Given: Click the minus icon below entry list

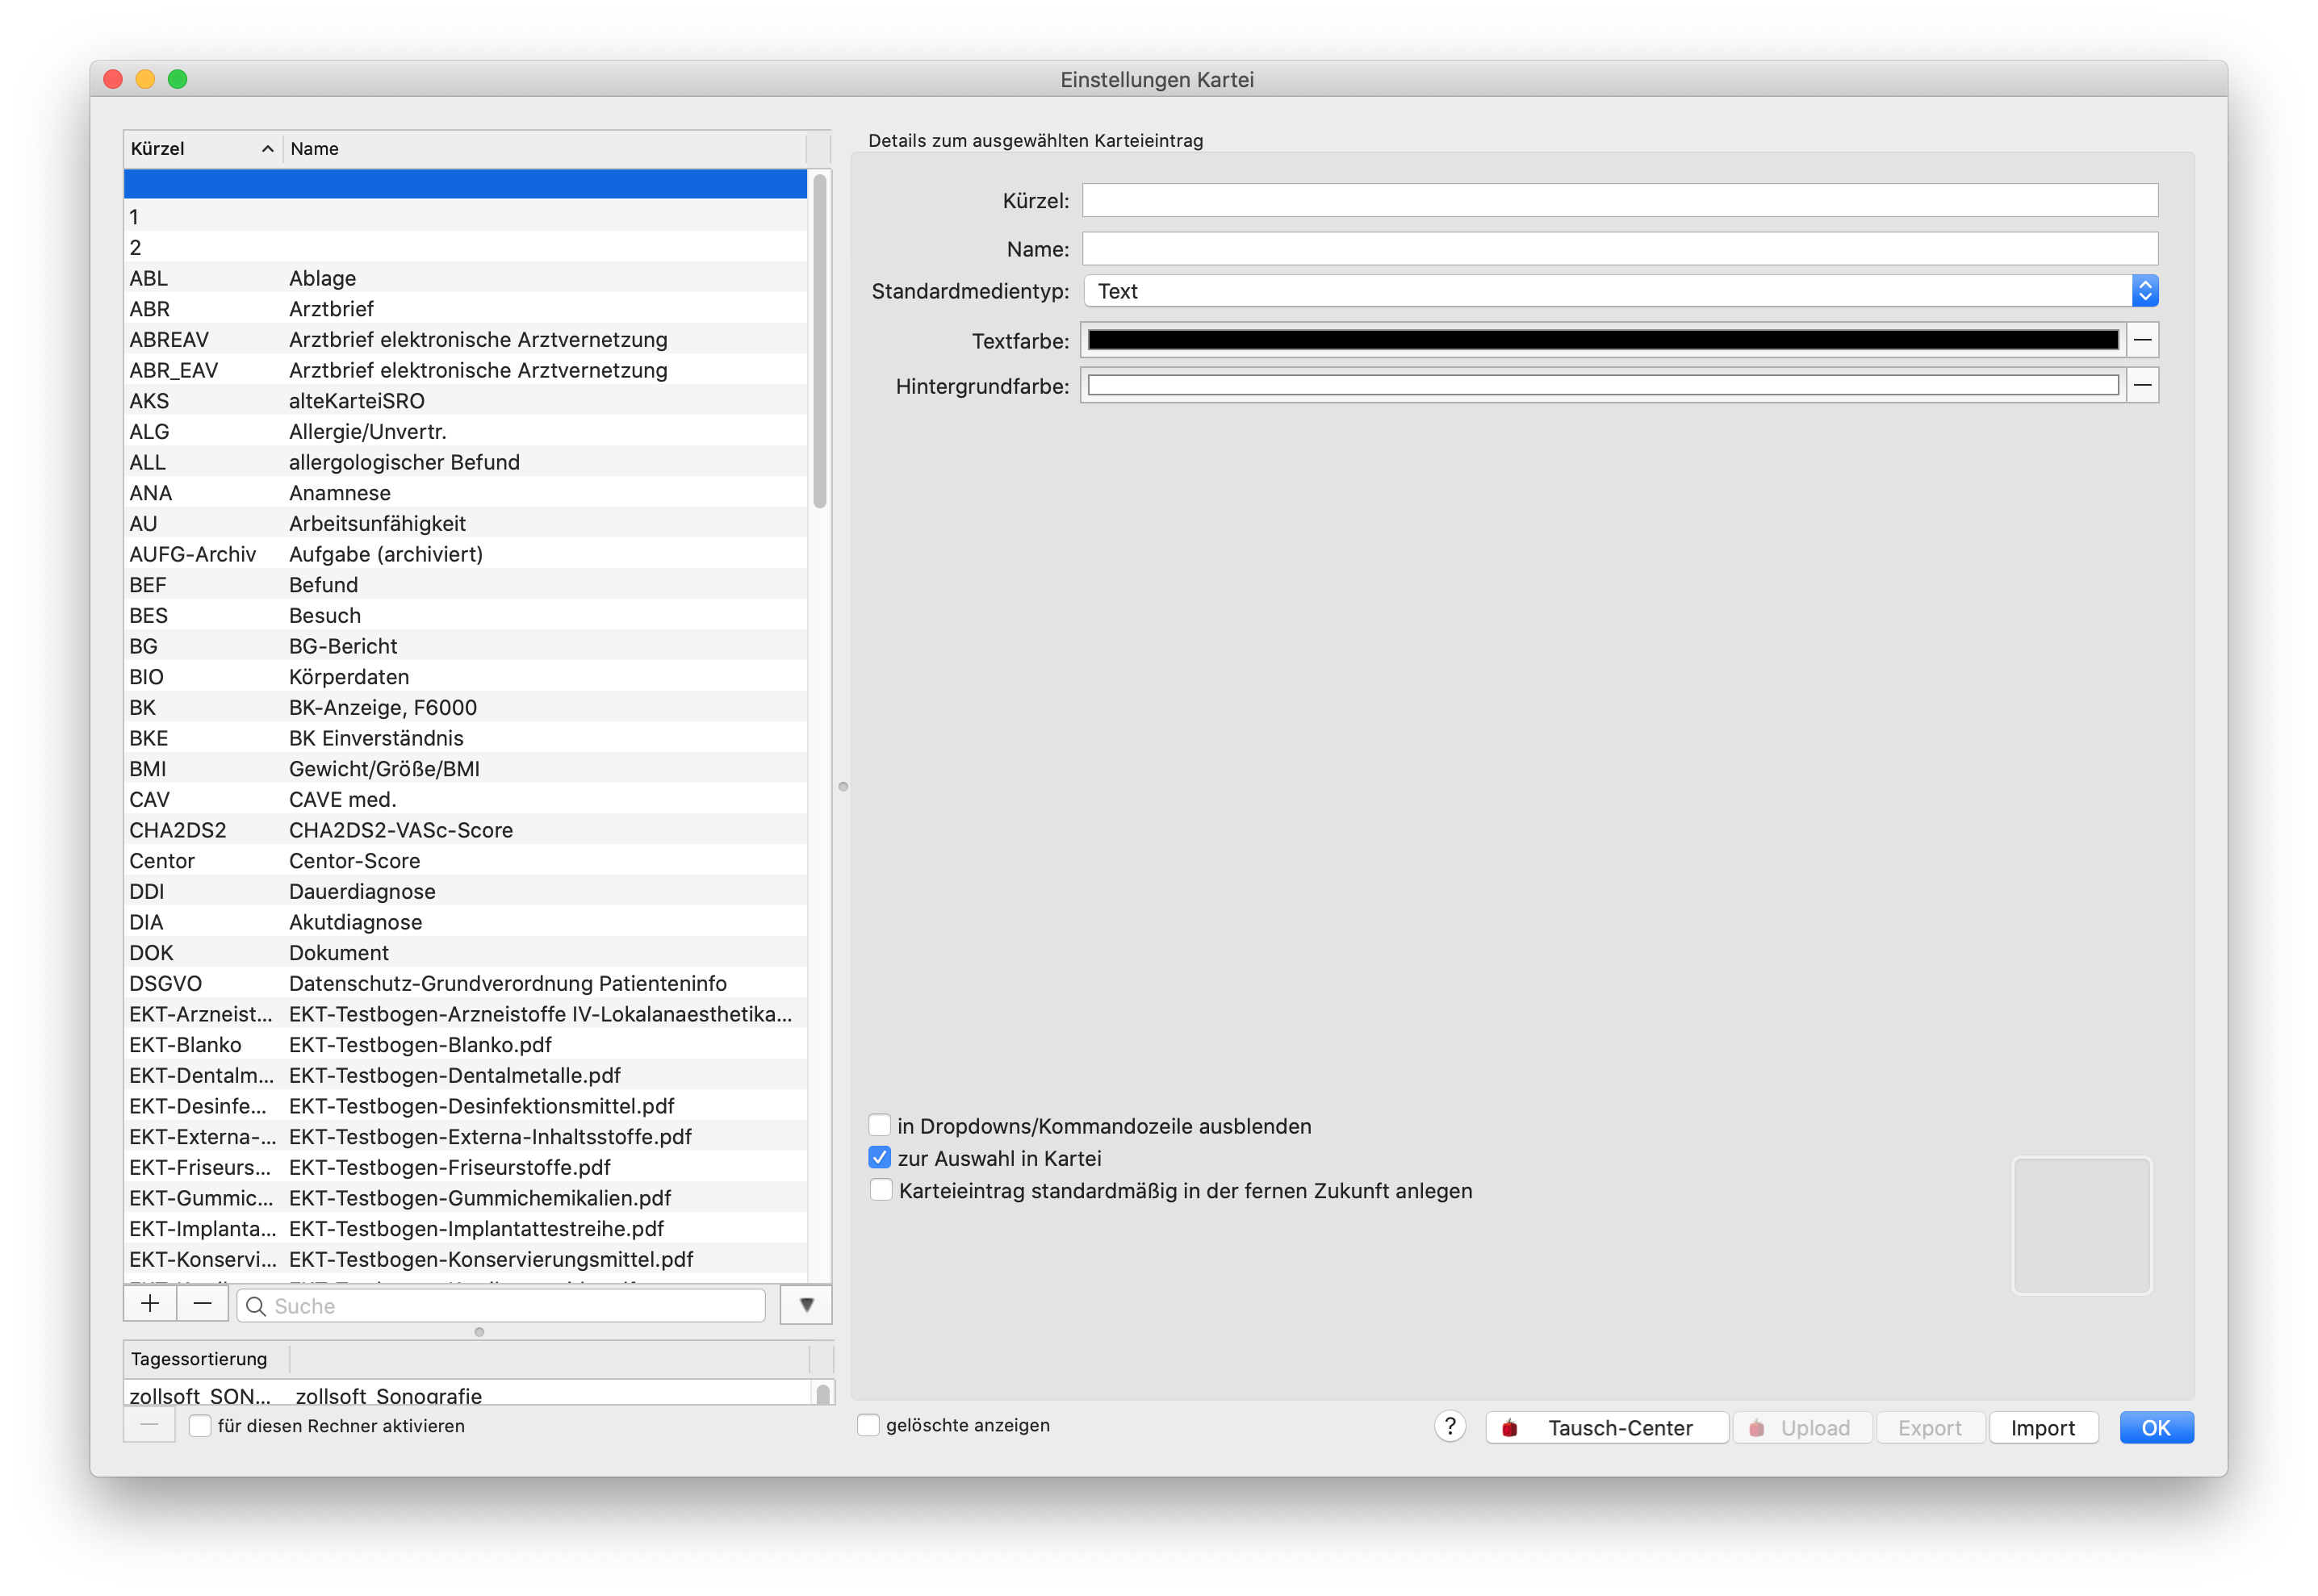Looking at the screenshot, I should click(x=203, y=1304).
